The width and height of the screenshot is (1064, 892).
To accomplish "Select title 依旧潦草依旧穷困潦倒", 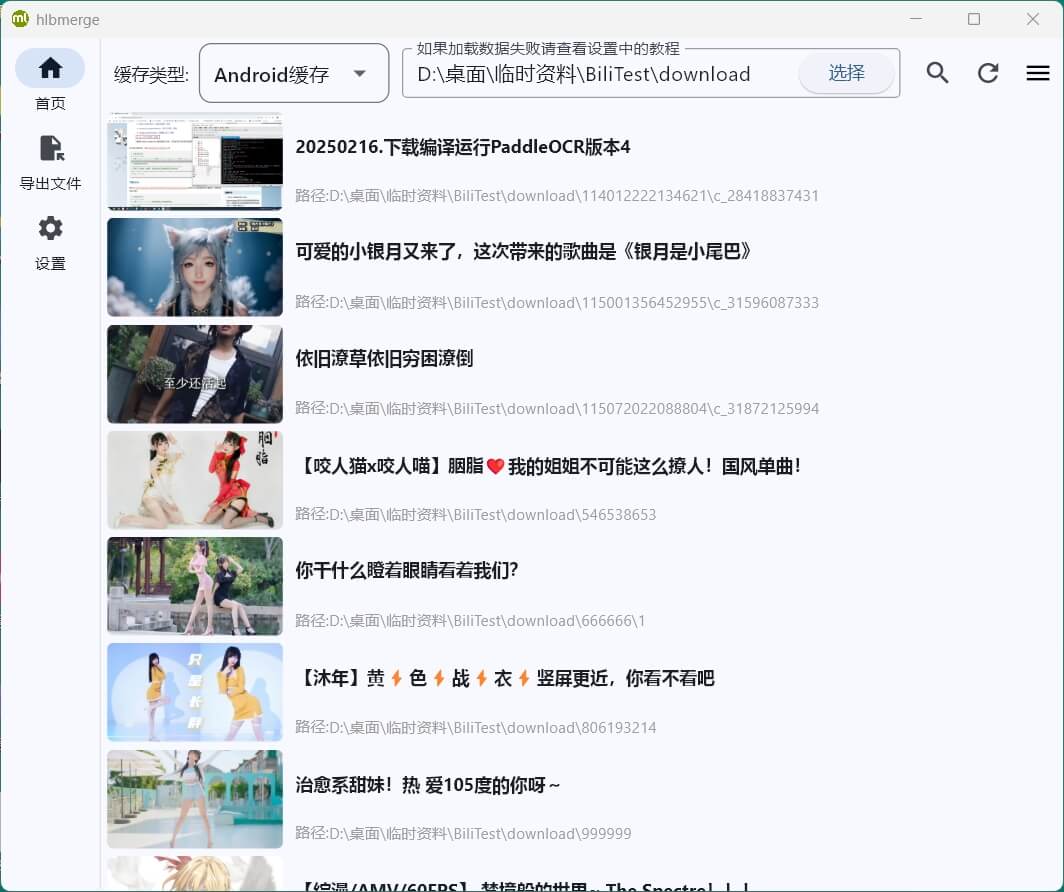I will (384, 358).
